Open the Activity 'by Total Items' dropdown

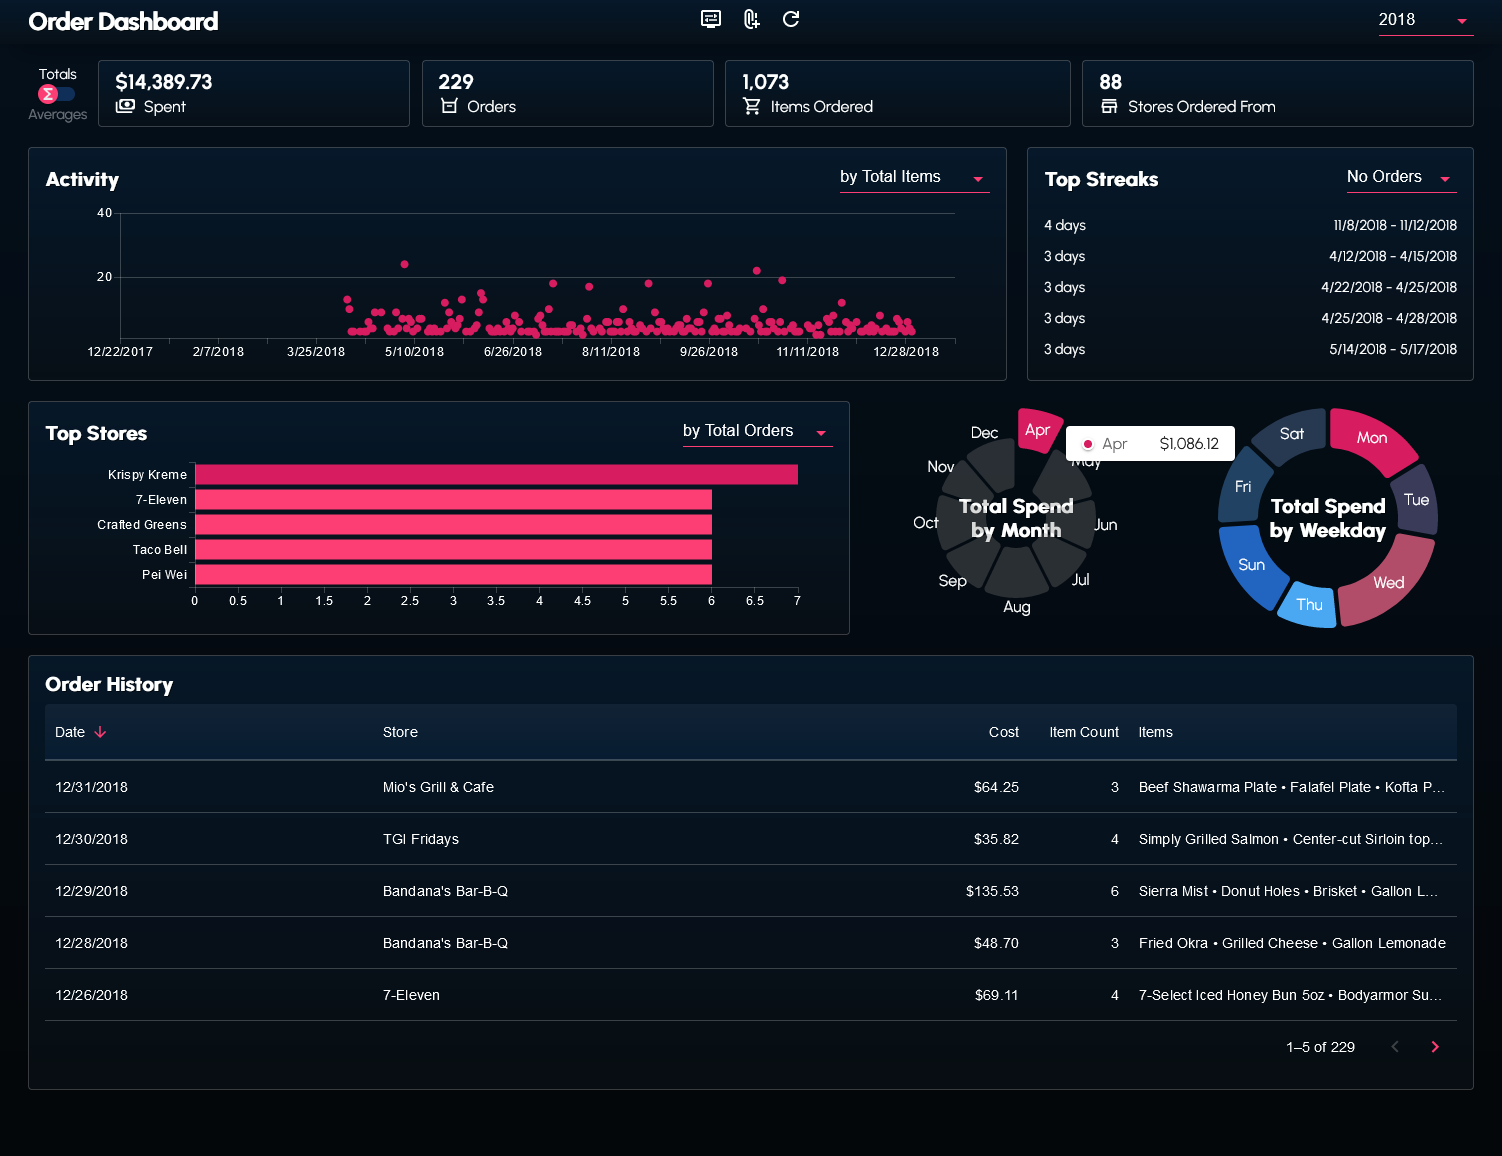(x=913, y=178)
